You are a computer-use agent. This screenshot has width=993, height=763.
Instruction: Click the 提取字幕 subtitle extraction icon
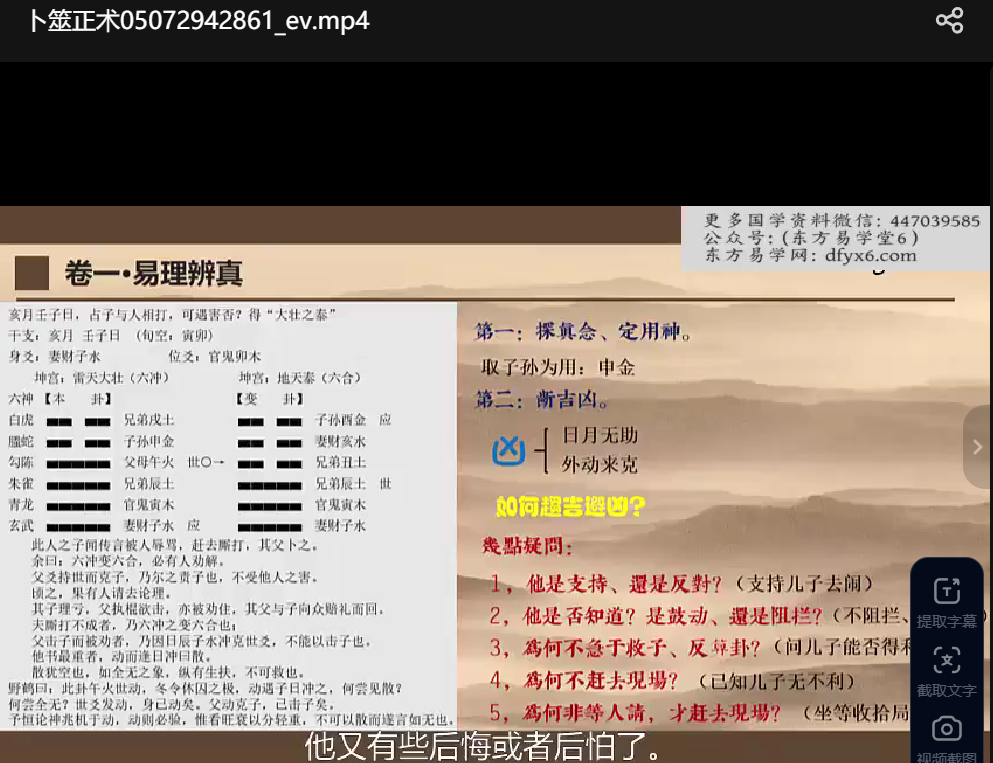pos(946,591)
